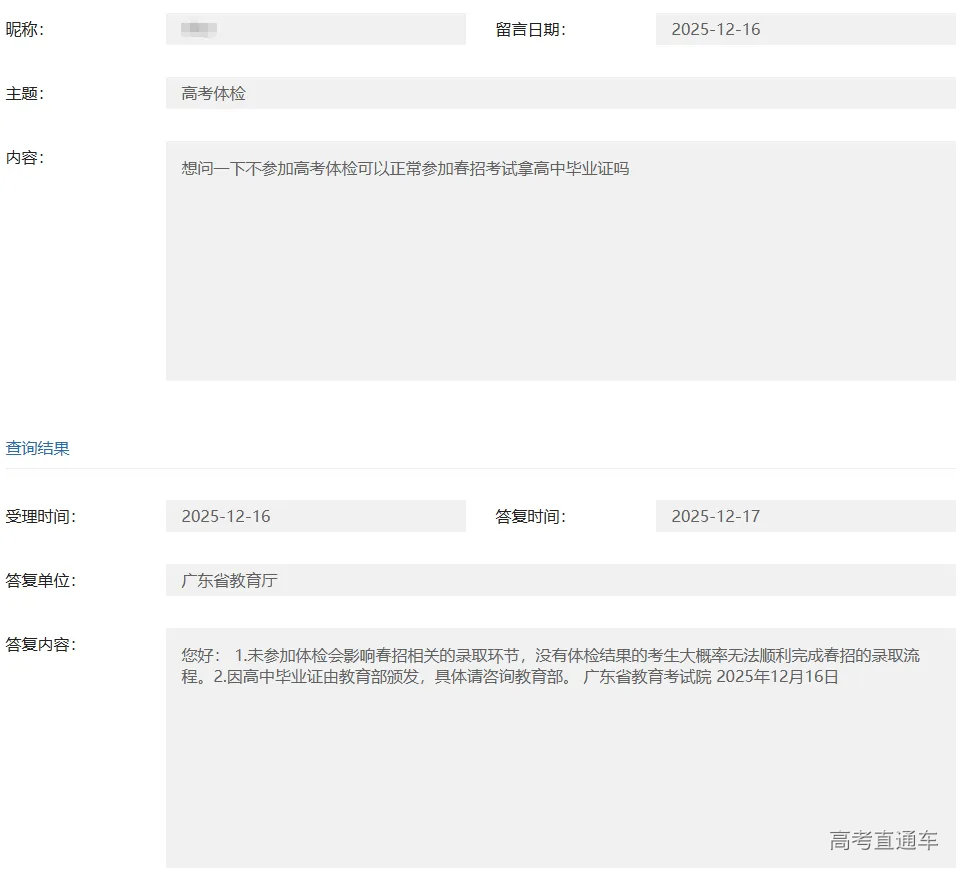967x880 pixels.
Task: Open the 查询结果 section heading
Action: (x=38, y=448)
